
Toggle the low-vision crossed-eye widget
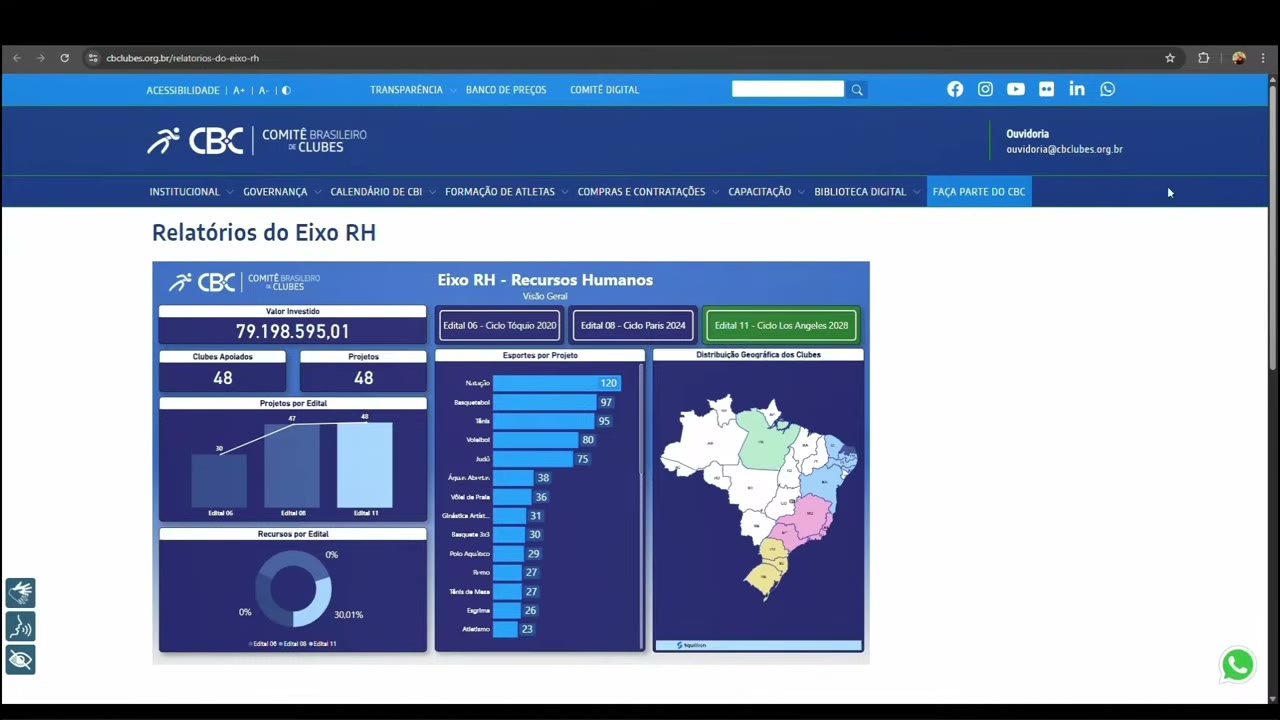coord(20,659)
